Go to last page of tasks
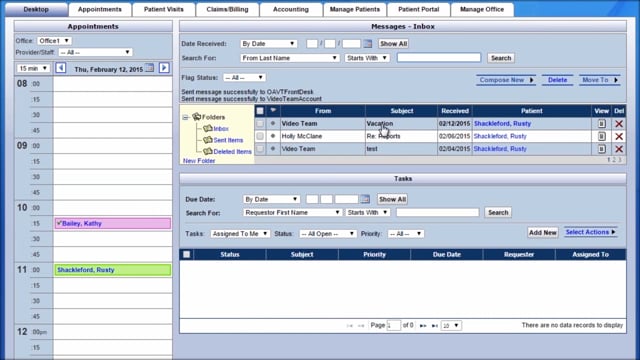 tap(435, 326)
